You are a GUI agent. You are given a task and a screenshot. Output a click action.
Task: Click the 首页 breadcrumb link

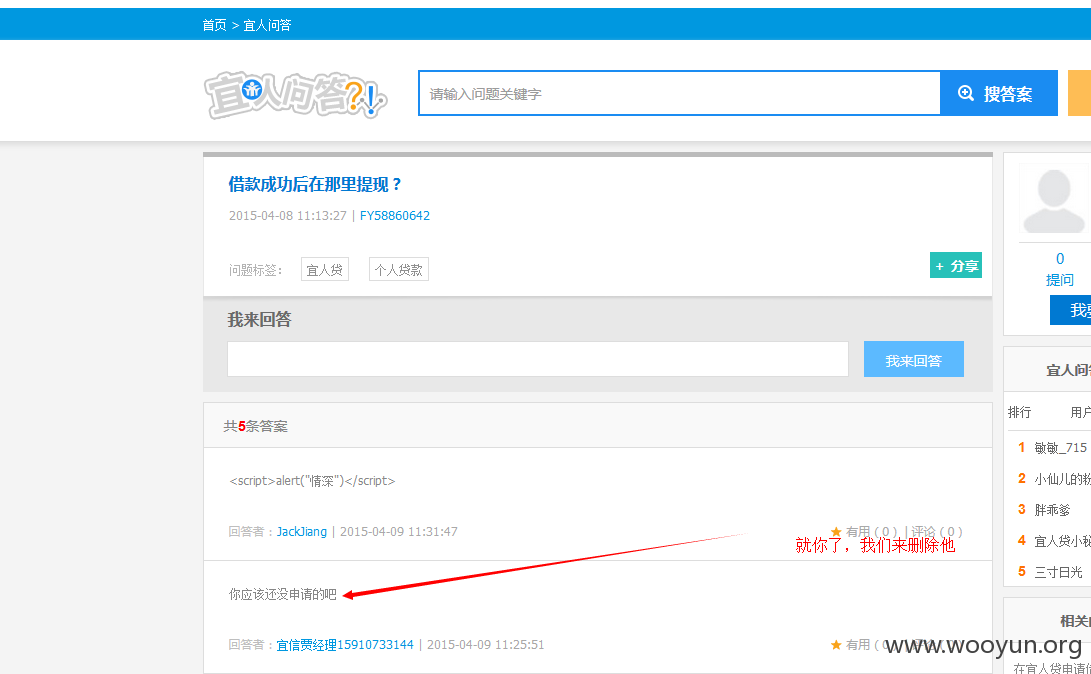pos(214,25)
